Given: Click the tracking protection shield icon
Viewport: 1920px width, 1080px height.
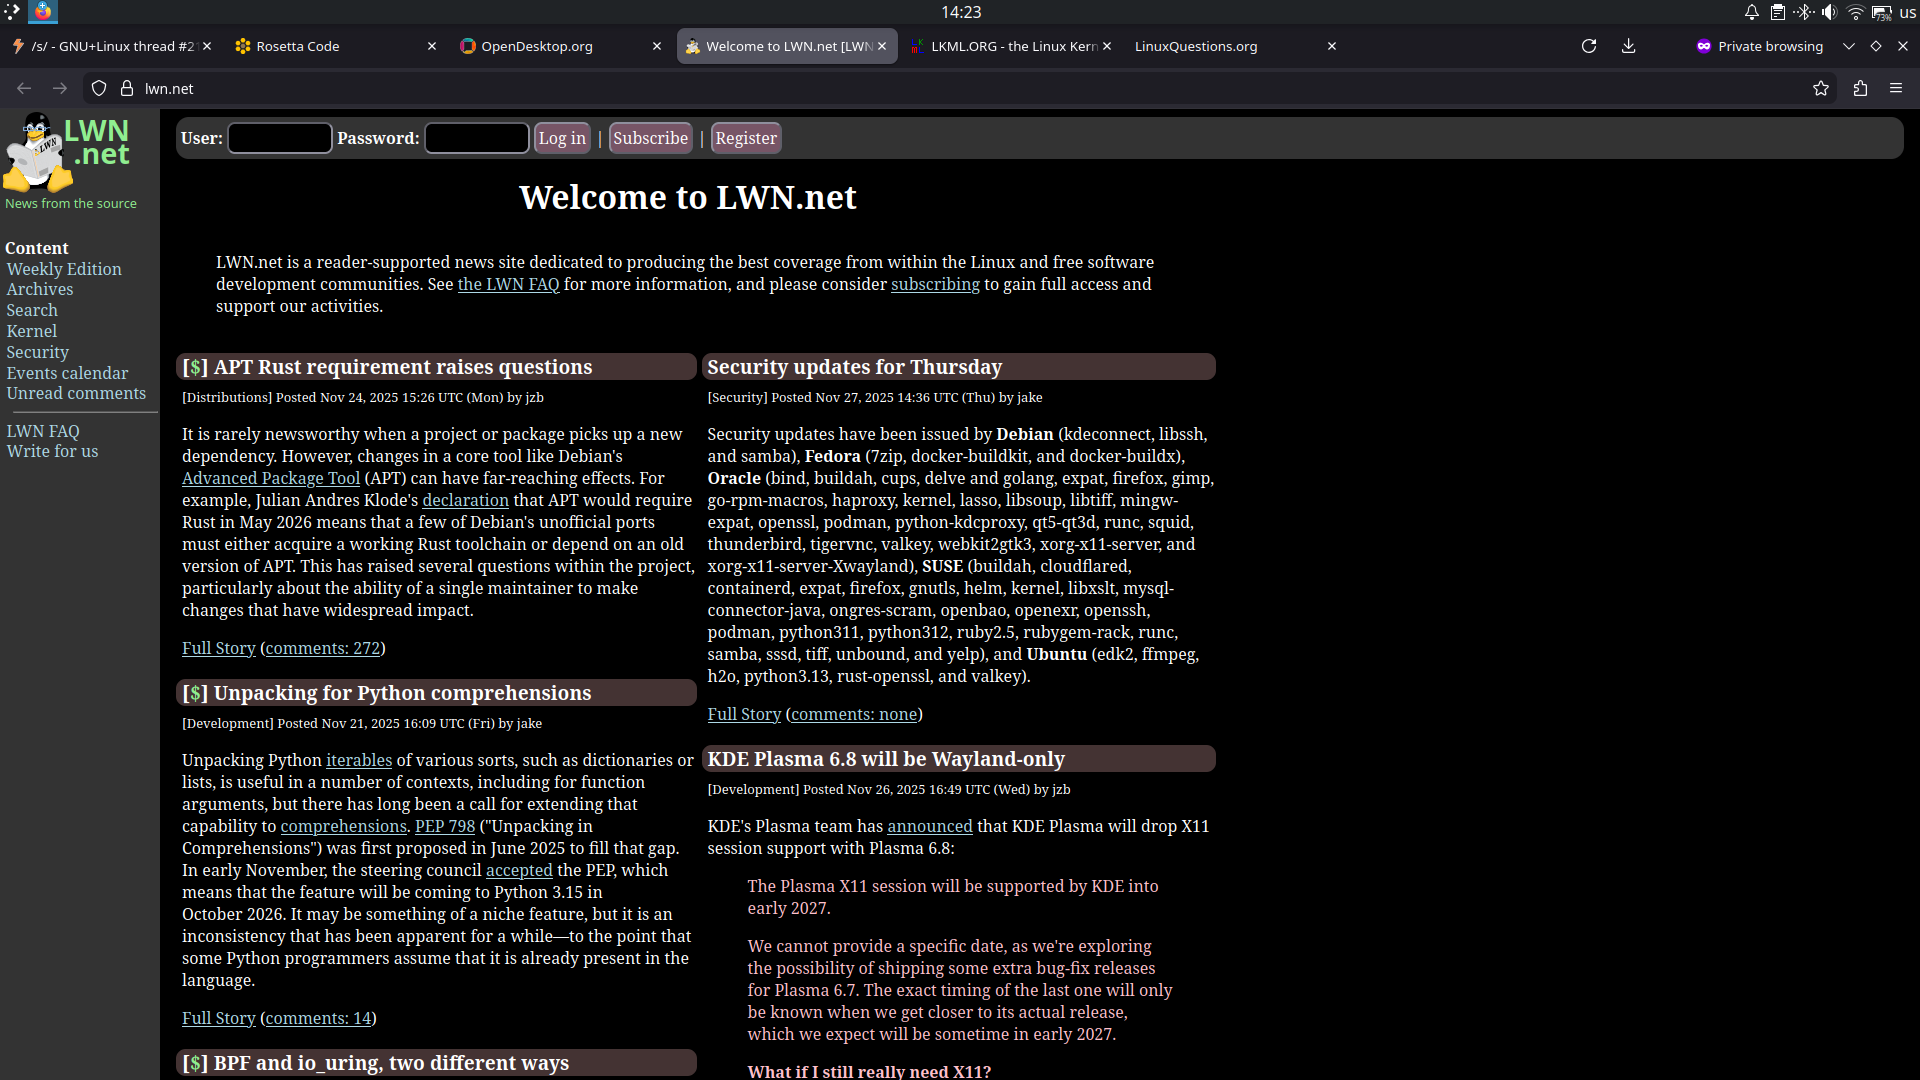Looking at the screenshot, I should pyautogui.click(x=99, y=88).
